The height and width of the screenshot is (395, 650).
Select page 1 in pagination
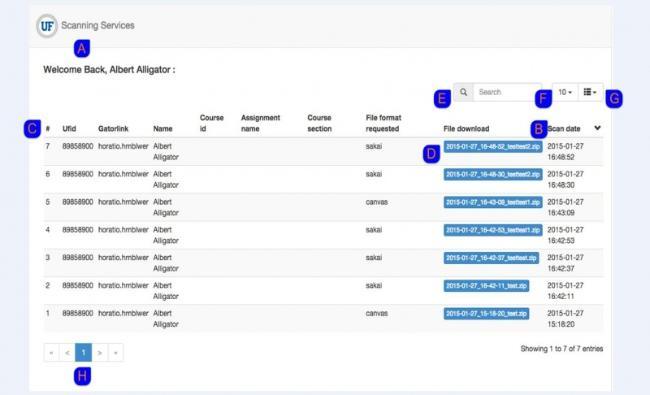[83, 353]
